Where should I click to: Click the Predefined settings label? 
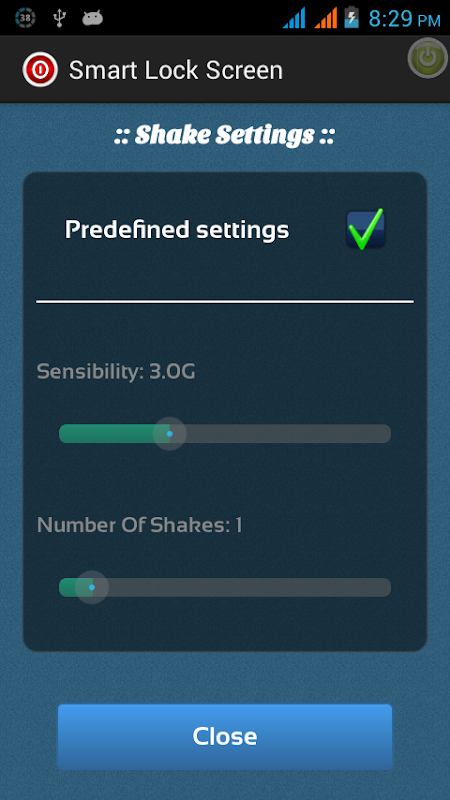(177, 230)
